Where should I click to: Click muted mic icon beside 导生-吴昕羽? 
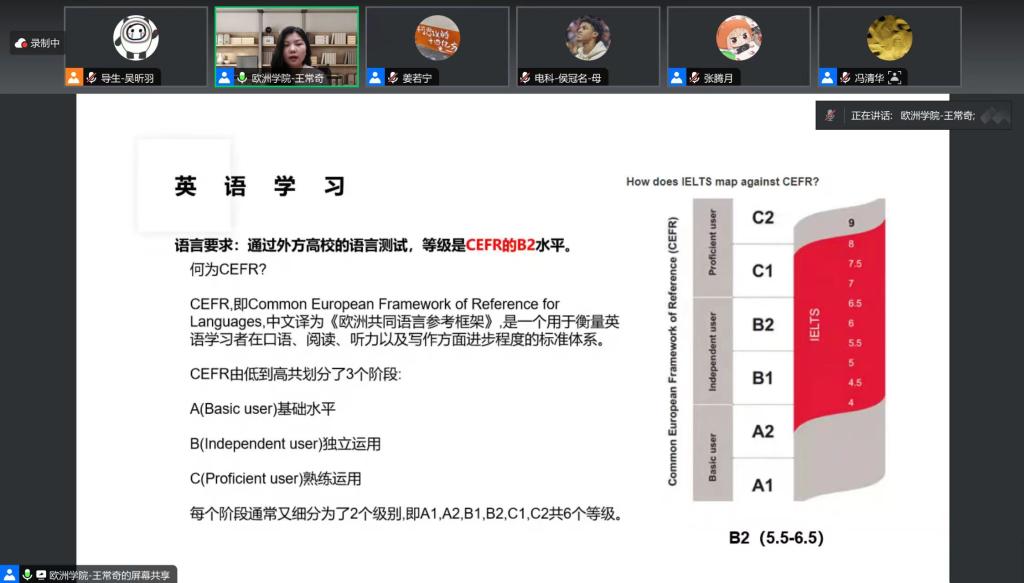pos(91,77)
